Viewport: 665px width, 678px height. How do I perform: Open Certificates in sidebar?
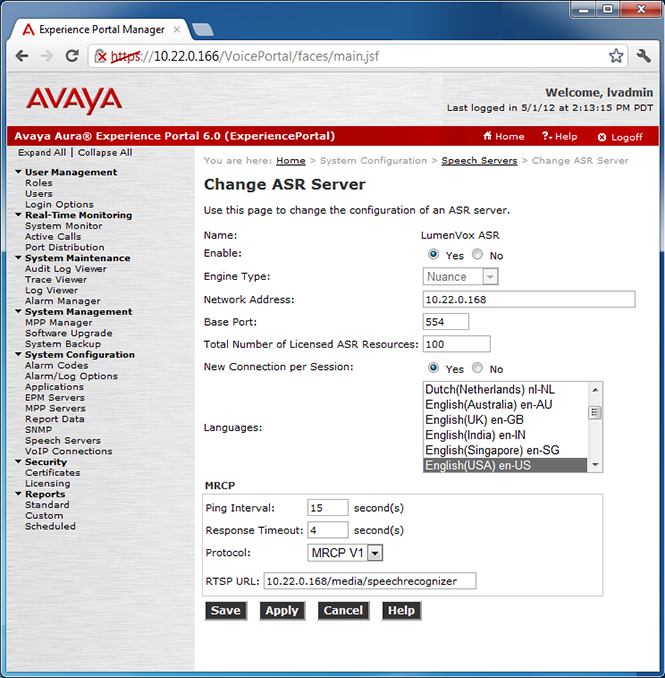point(52,473)
